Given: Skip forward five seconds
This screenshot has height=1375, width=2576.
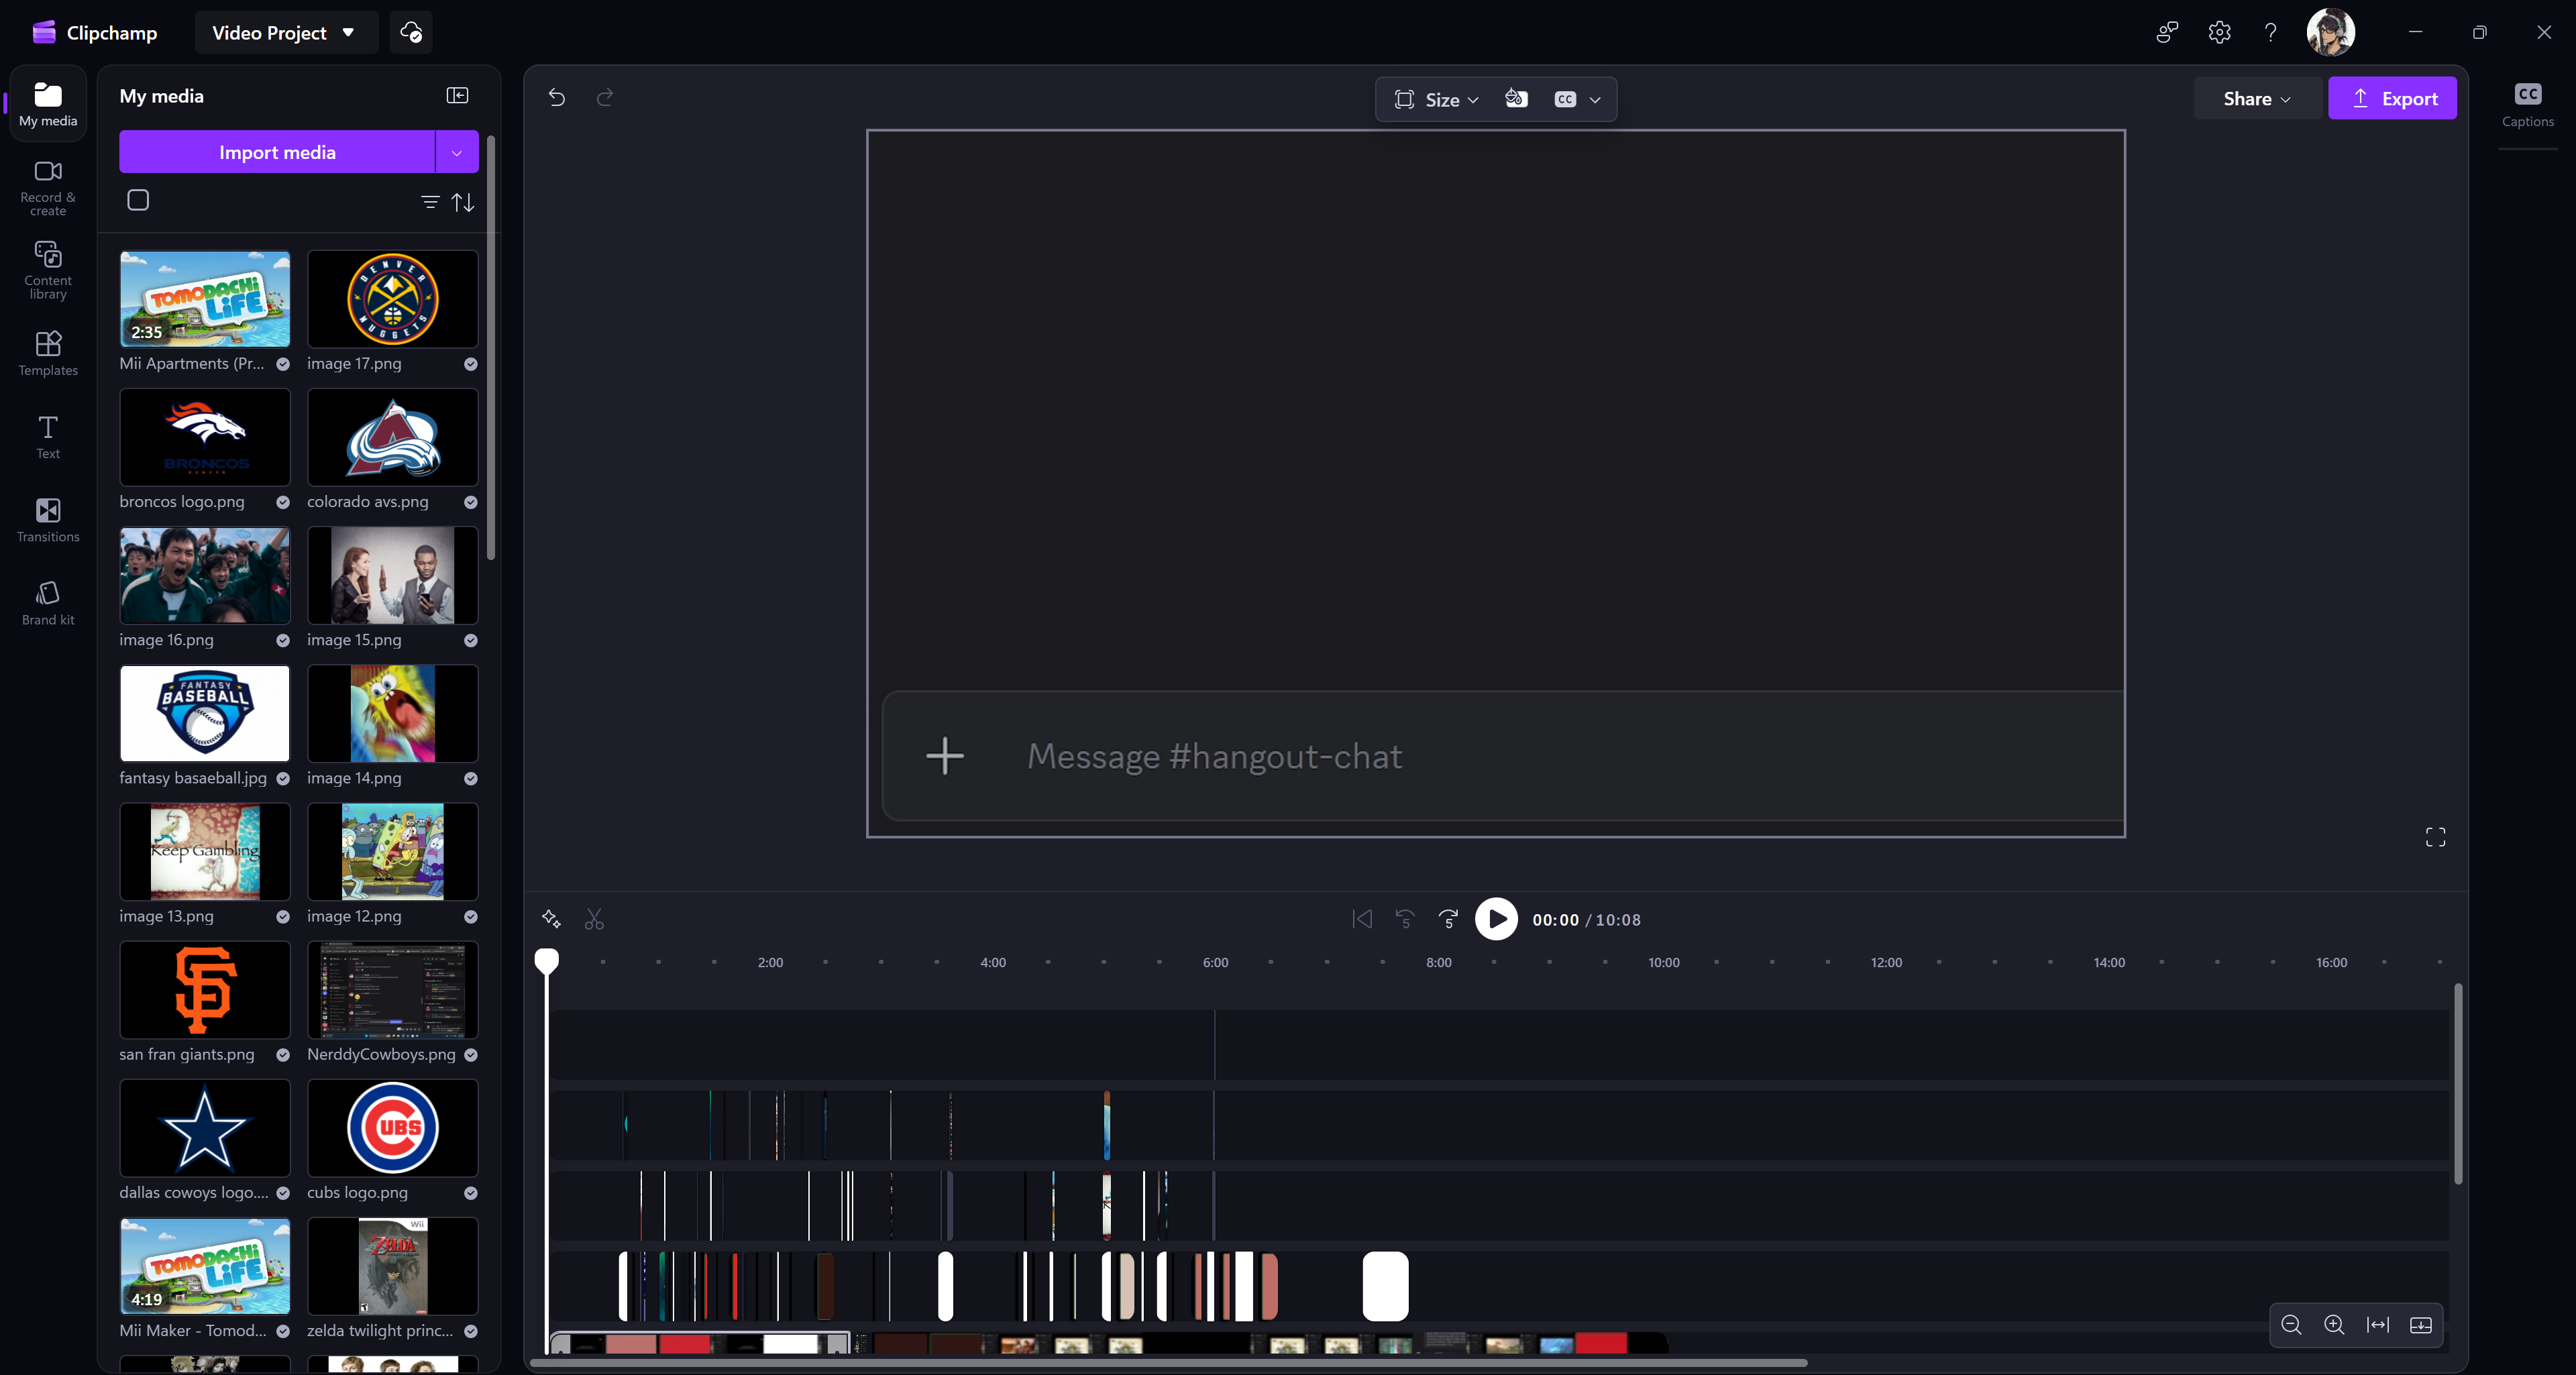Looking at the screenshot, I should coord(1448,919).
